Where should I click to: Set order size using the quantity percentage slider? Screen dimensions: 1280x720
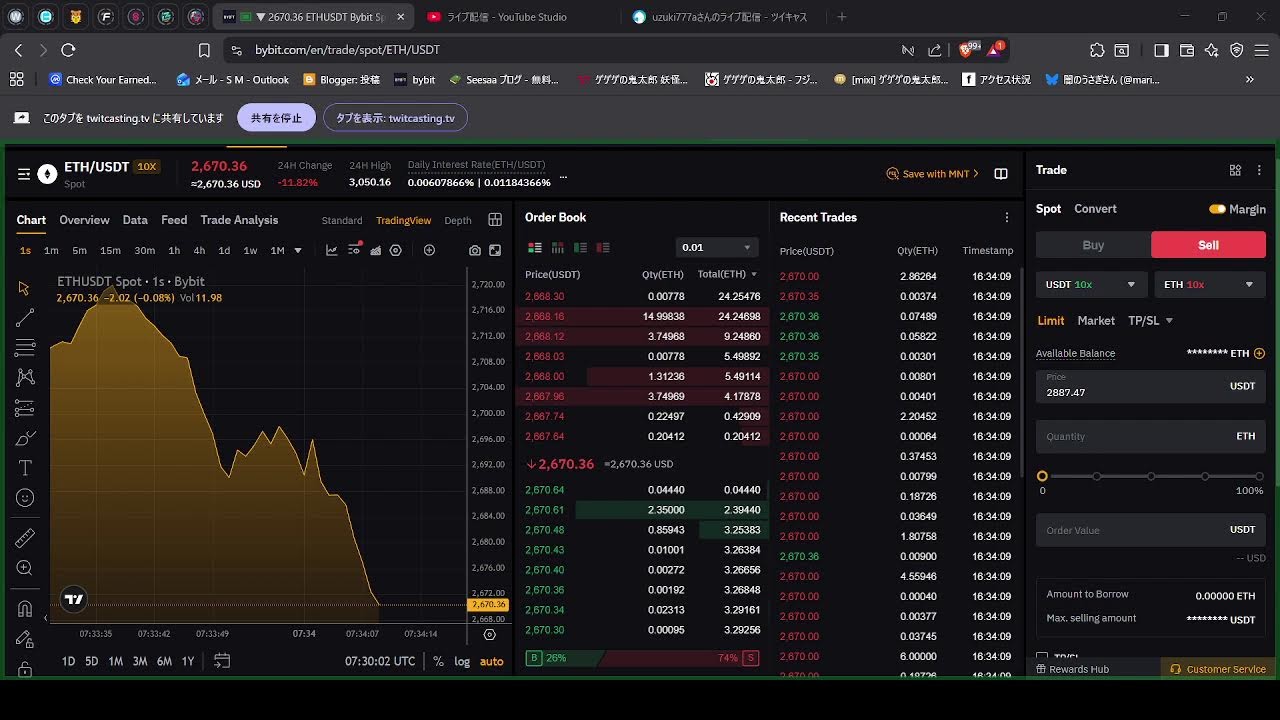click(x=1150, y=477)
